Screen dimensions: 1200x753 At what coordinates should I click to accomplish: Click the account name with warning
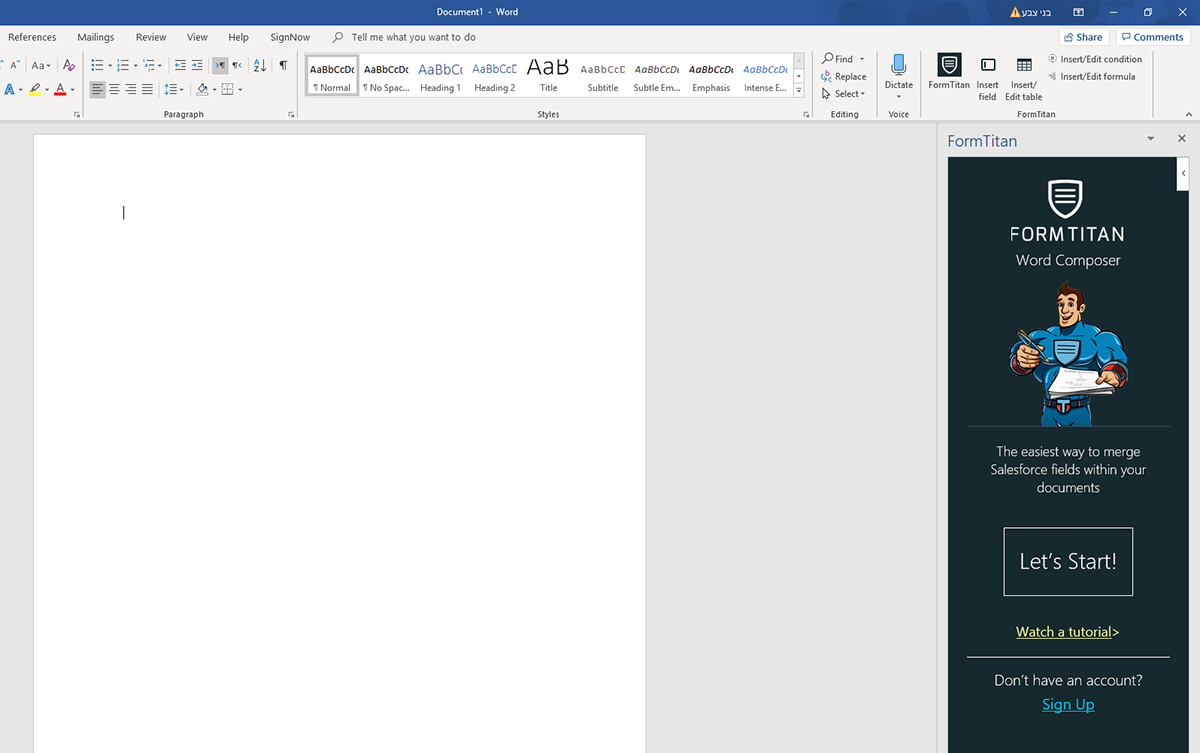(x=1030, y=12)
